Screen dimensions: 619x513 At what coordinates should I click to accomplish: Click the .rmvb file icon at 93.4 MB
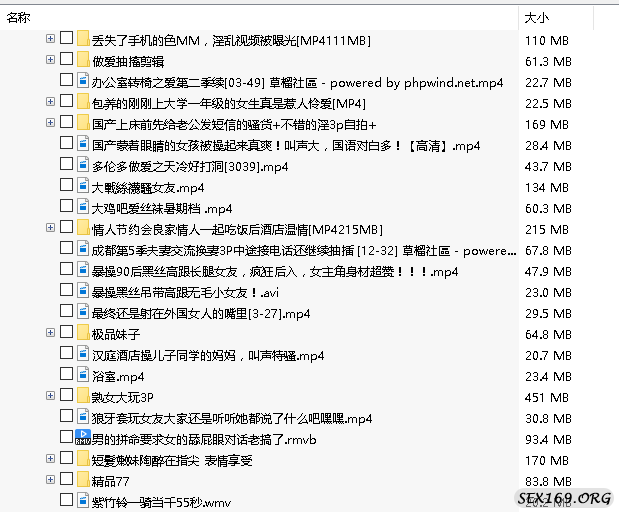[x=83, y=438]
